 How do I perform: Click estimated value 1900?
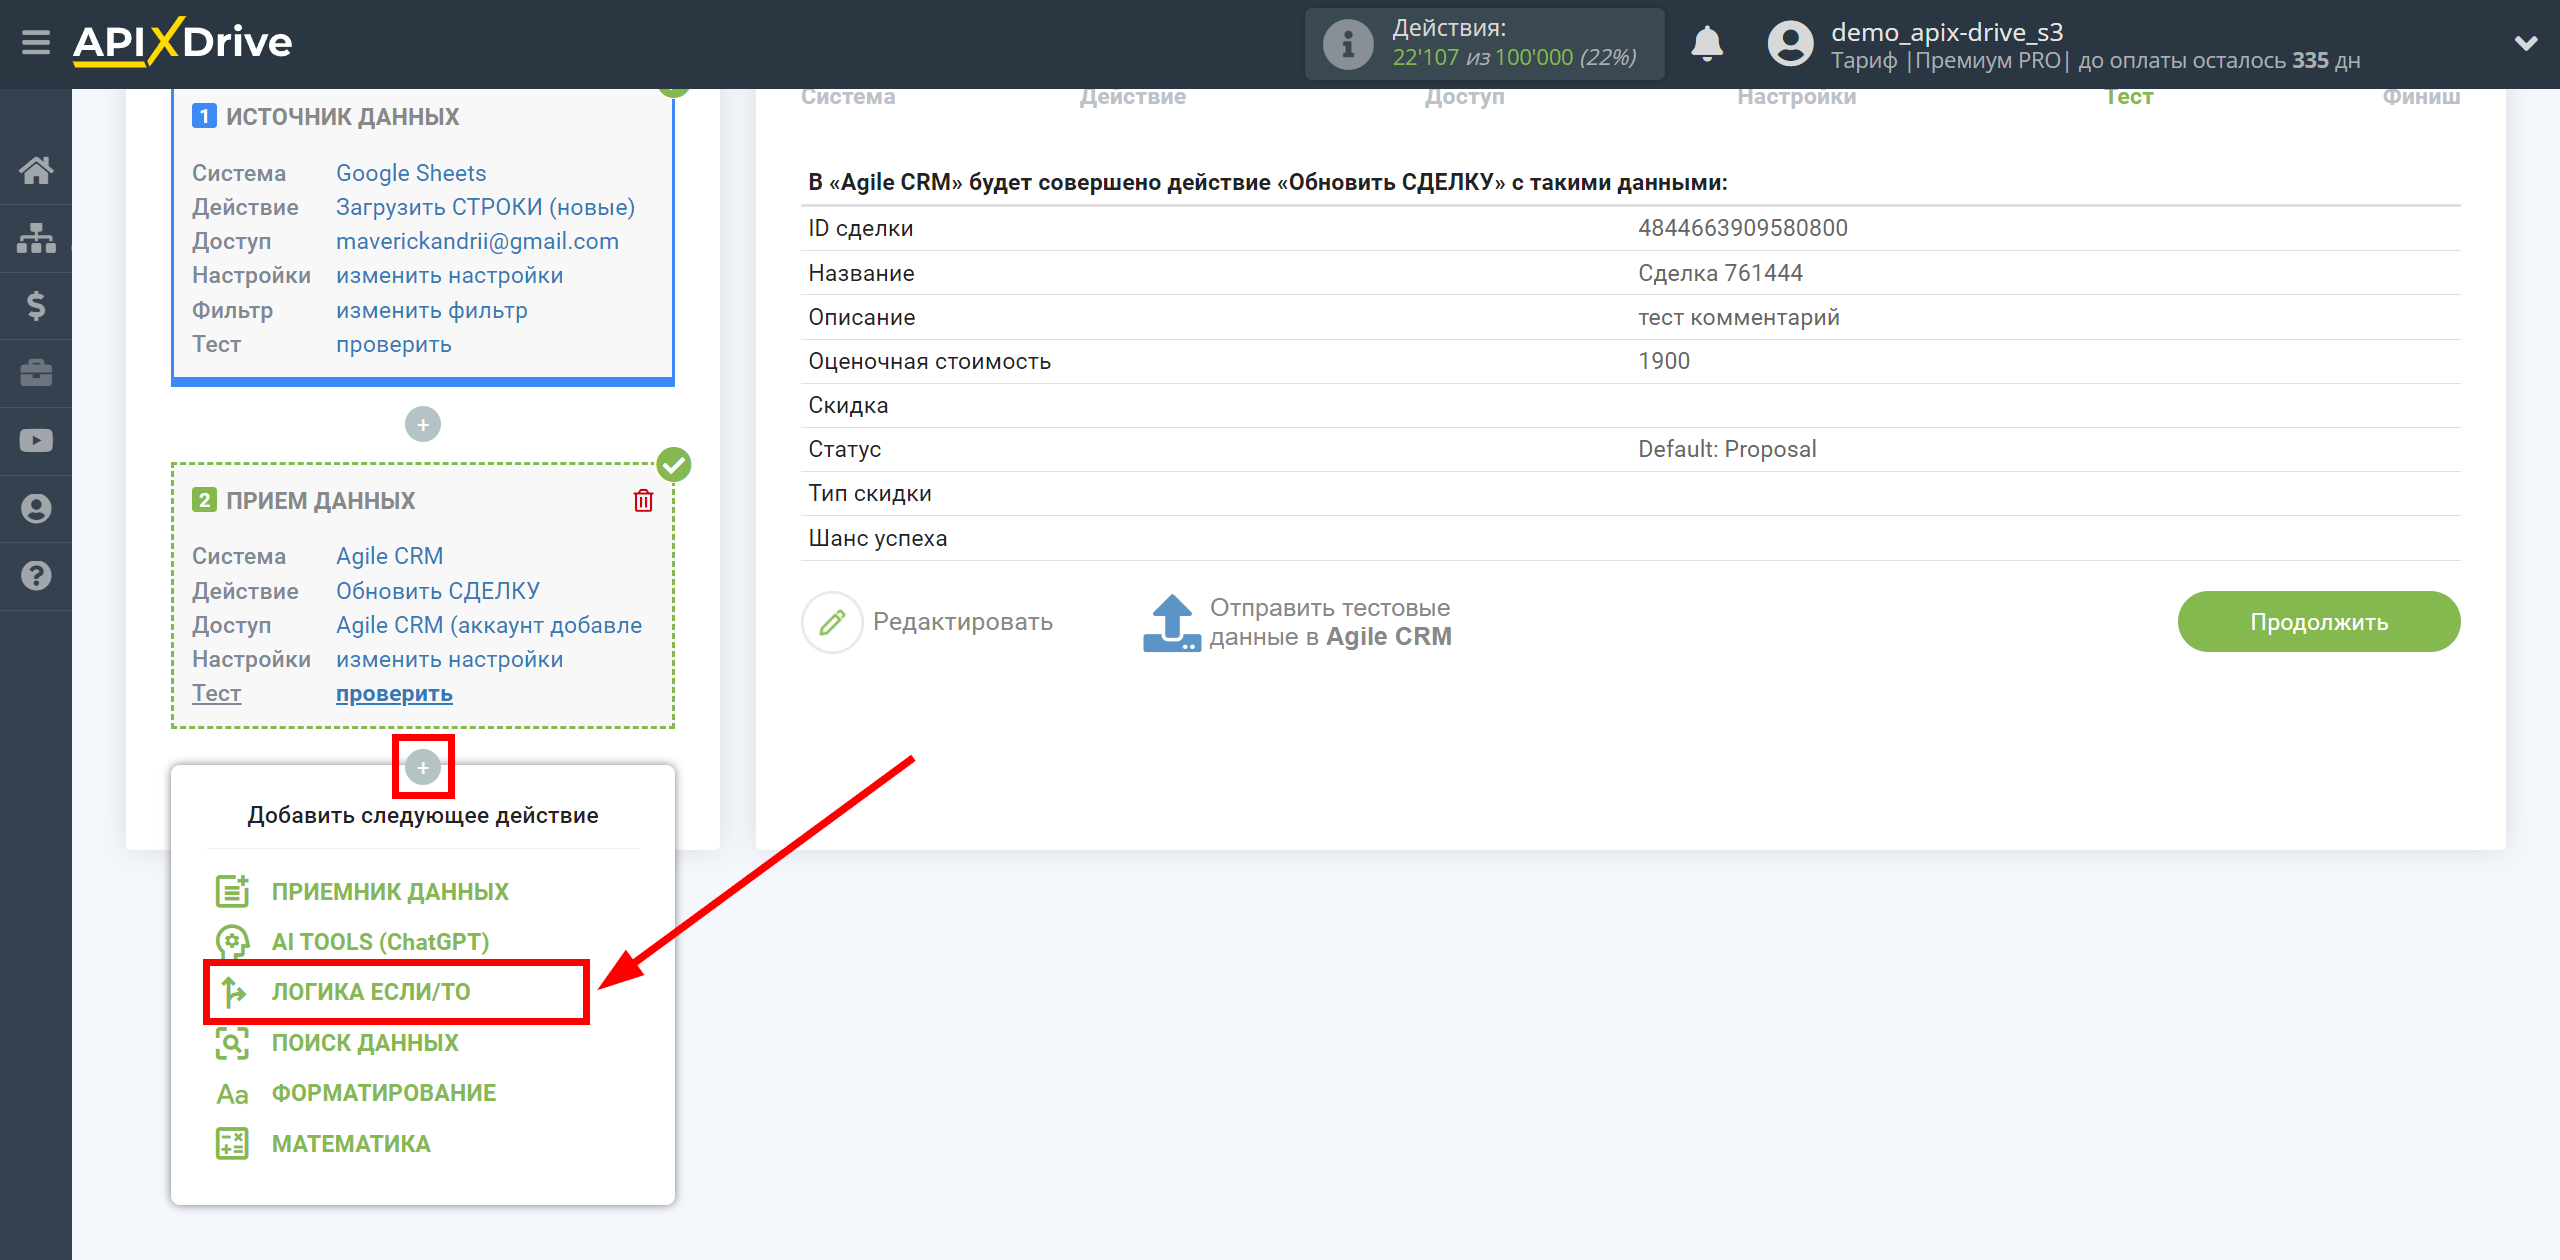1664,361
